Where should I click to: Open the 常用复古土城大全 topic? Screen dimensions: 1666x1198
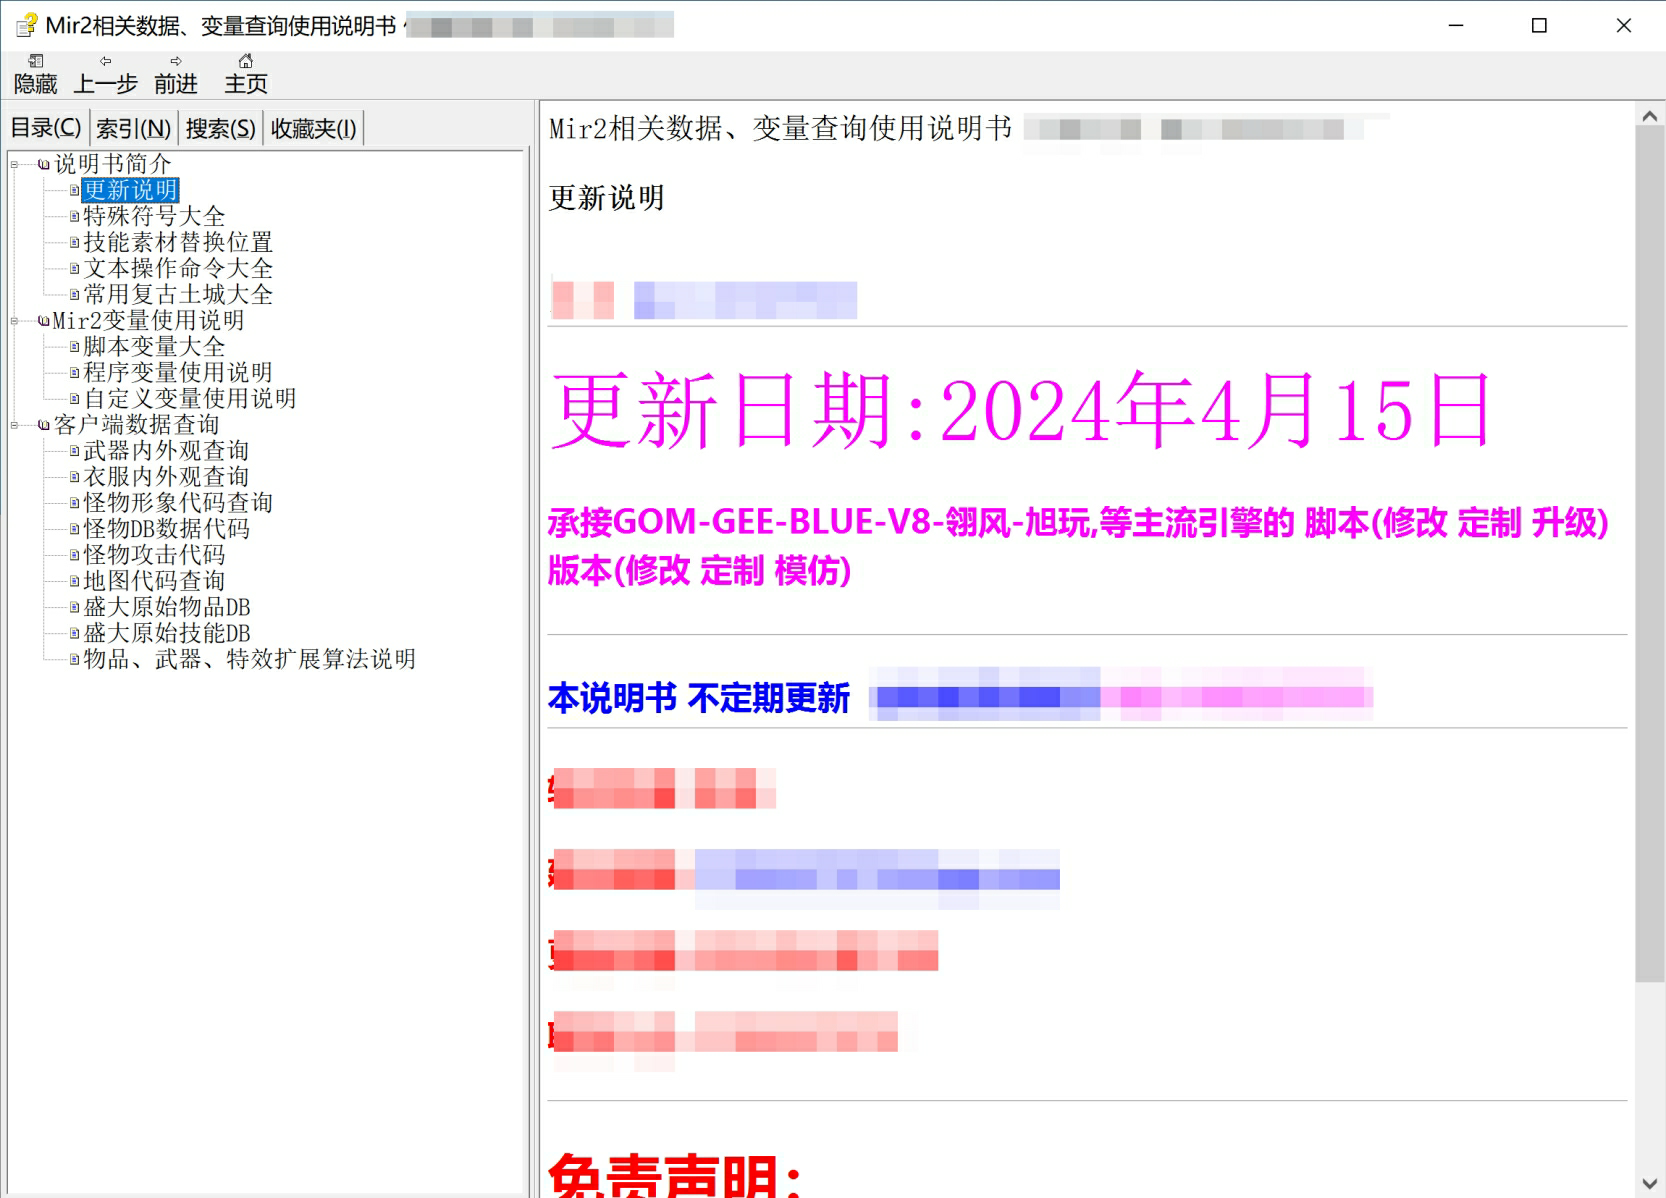click(x=178, y=294)
